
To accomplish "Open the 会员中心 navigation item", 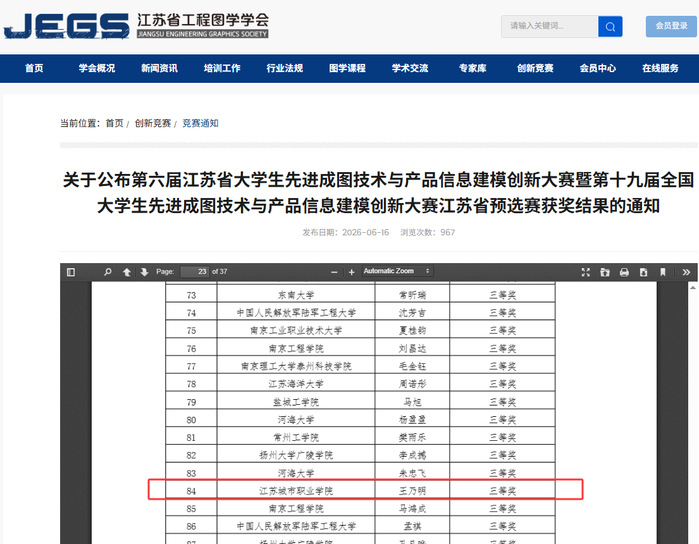I will (598, 68).
